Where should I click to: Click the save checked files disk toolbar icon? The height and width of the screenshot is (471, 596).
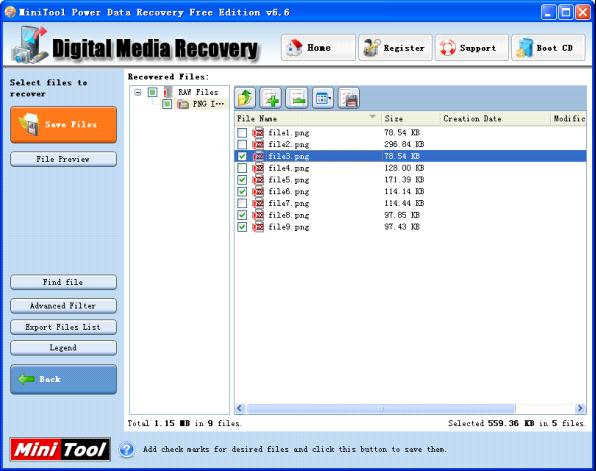click(x=349, y=98)
